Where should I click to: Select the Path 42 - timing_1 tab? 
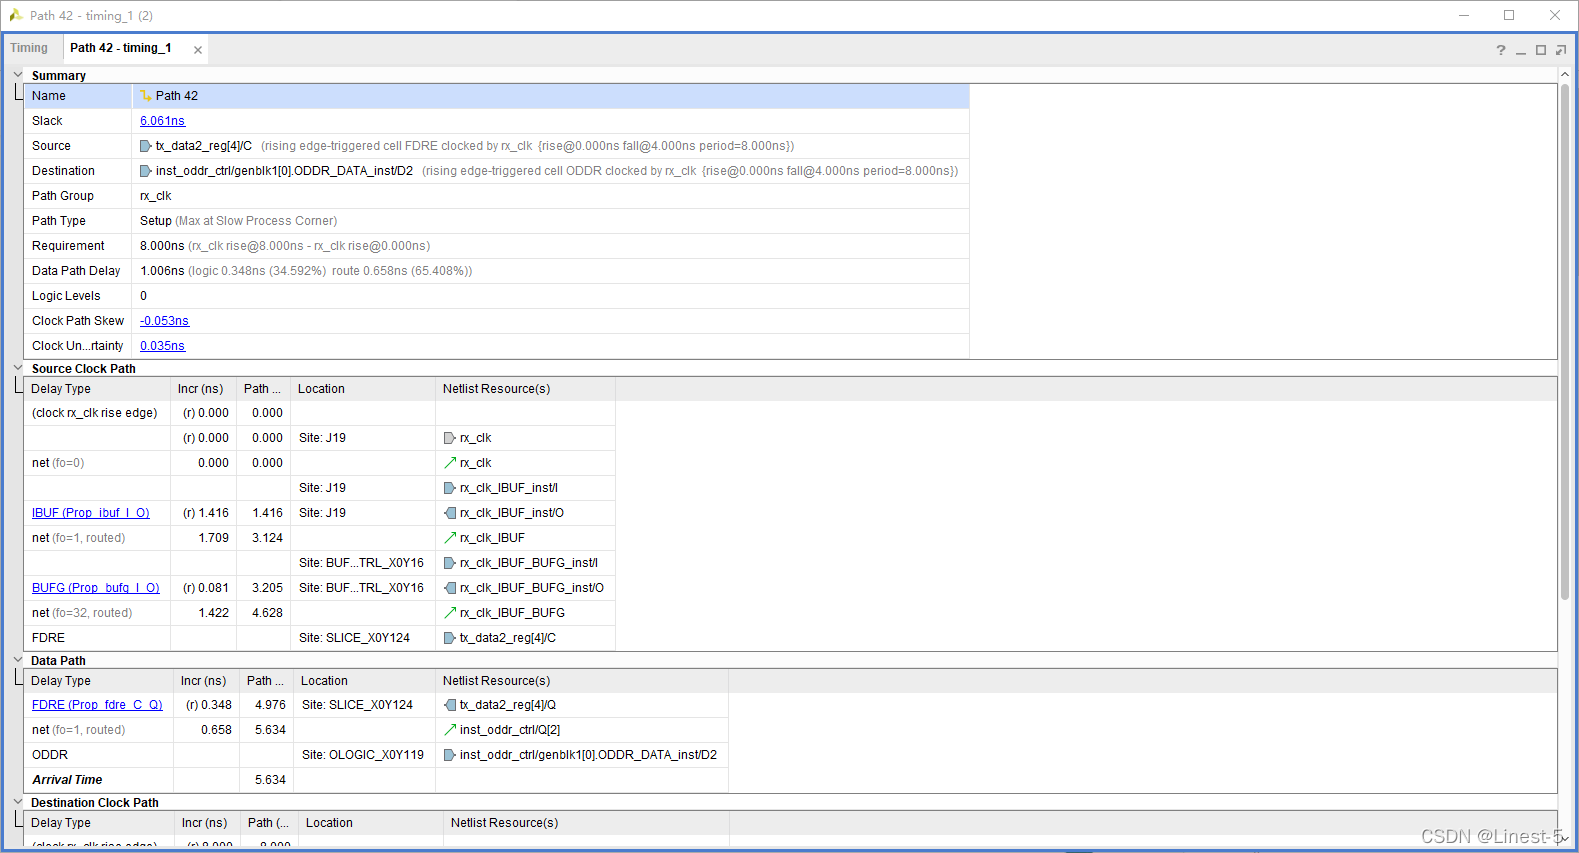point(121,48)
